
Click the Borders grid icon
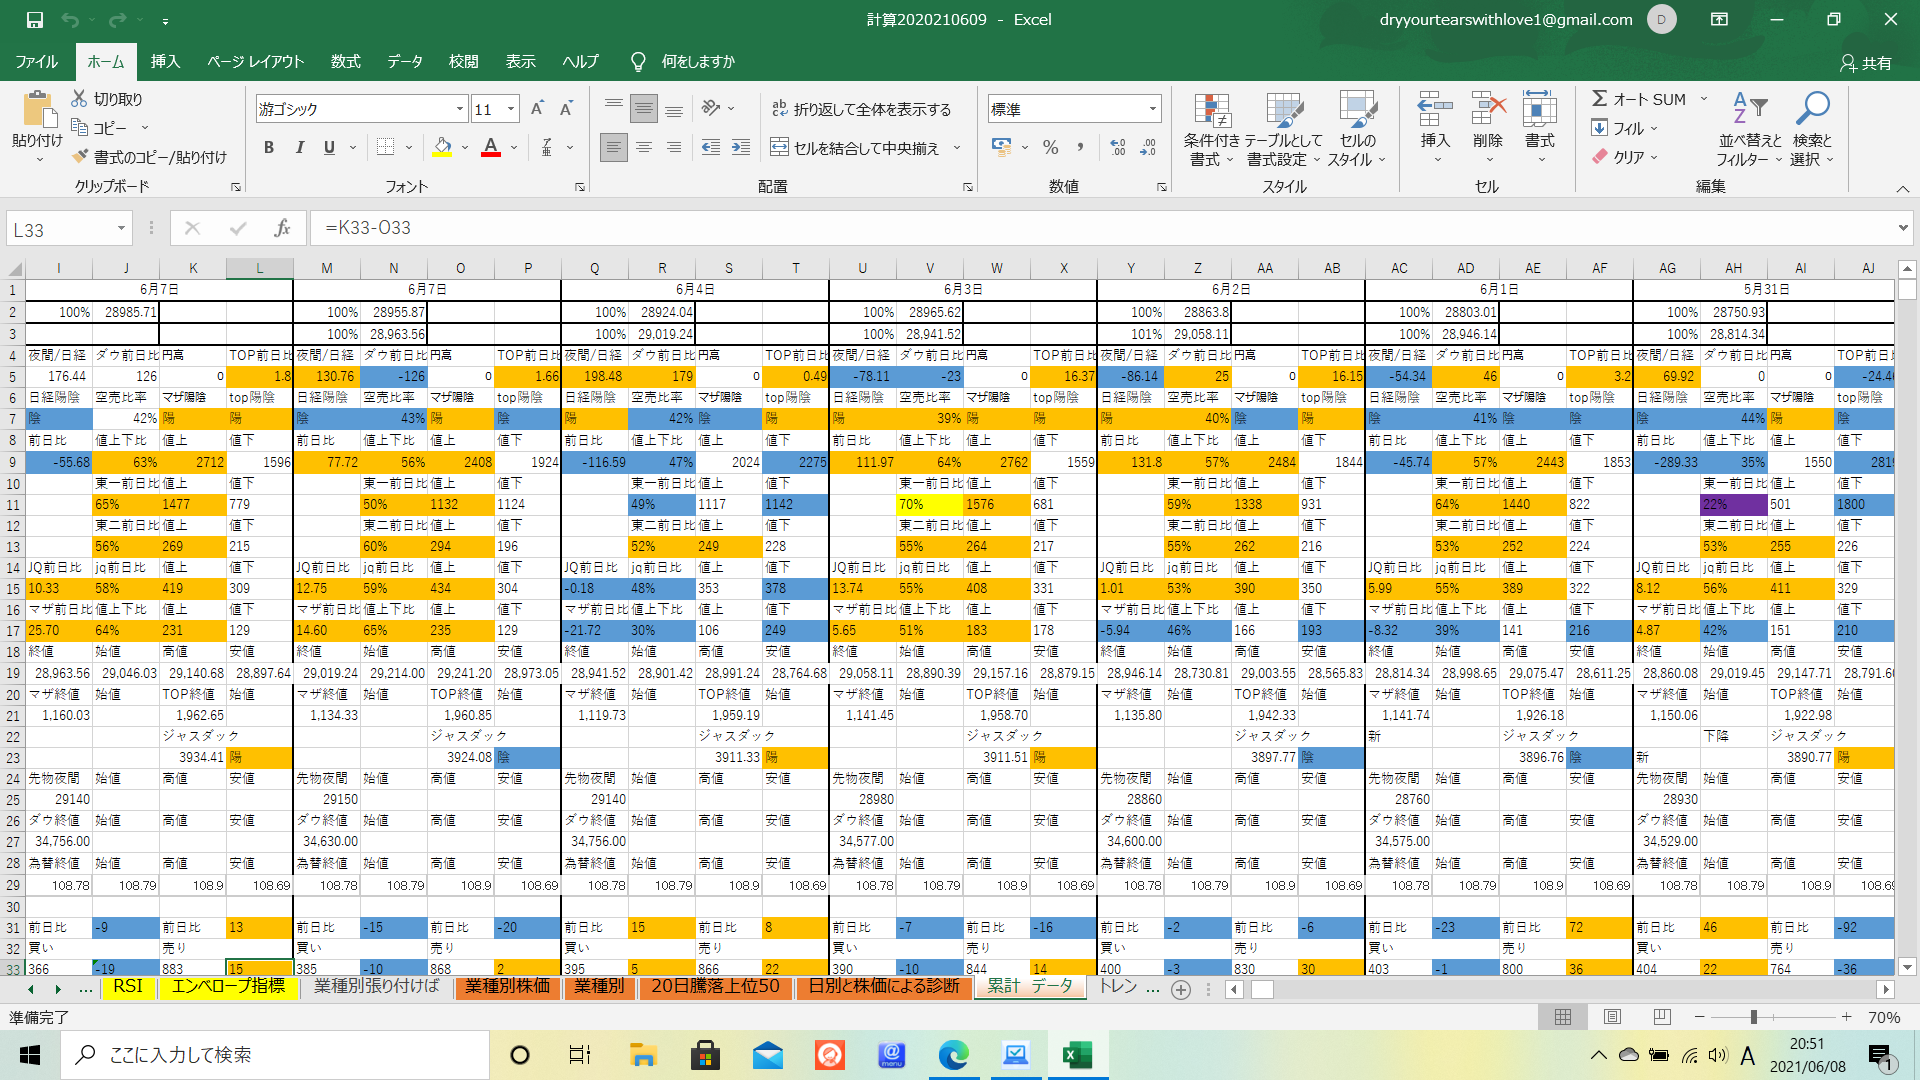(x=385, y=147)
